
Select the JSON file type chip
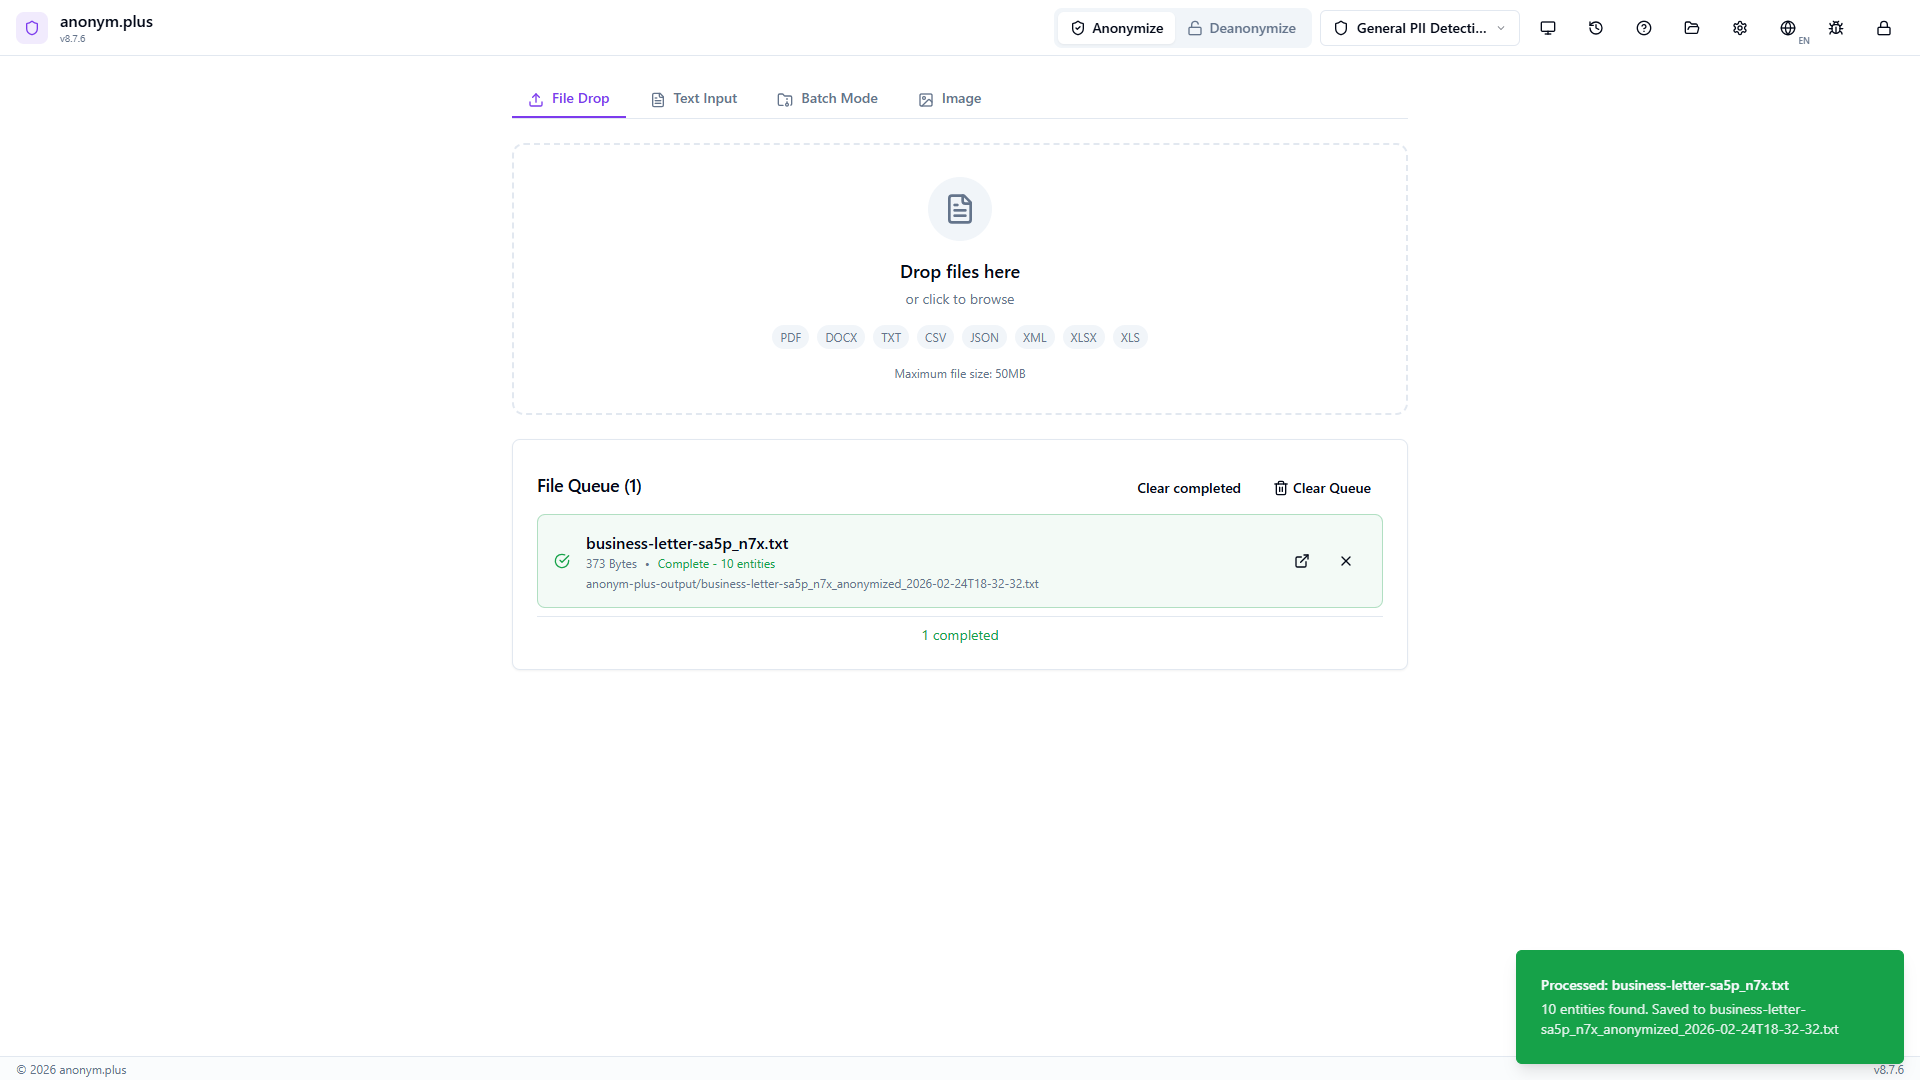[x=984, y=337]
